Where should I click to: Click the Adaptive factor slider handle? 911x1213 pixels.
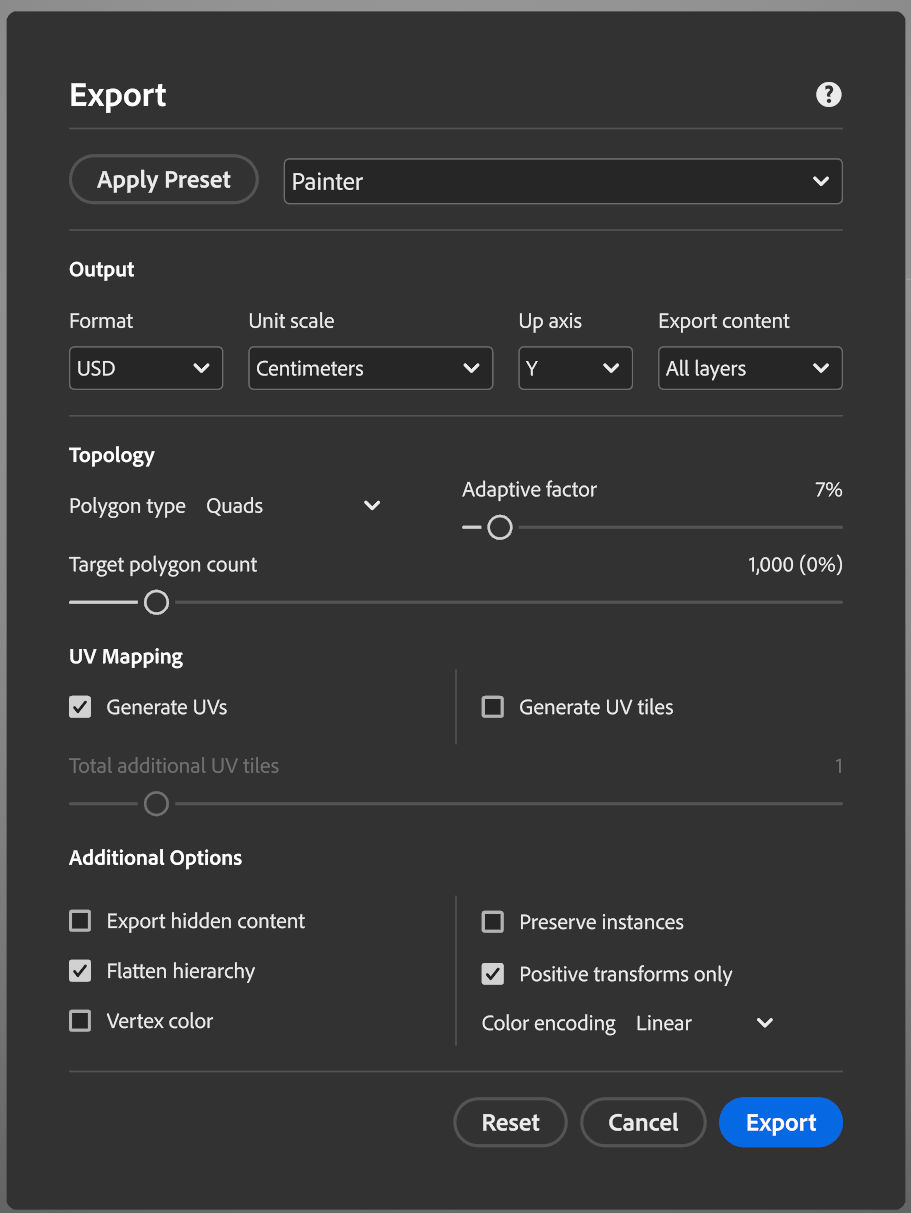coord(500,527)
